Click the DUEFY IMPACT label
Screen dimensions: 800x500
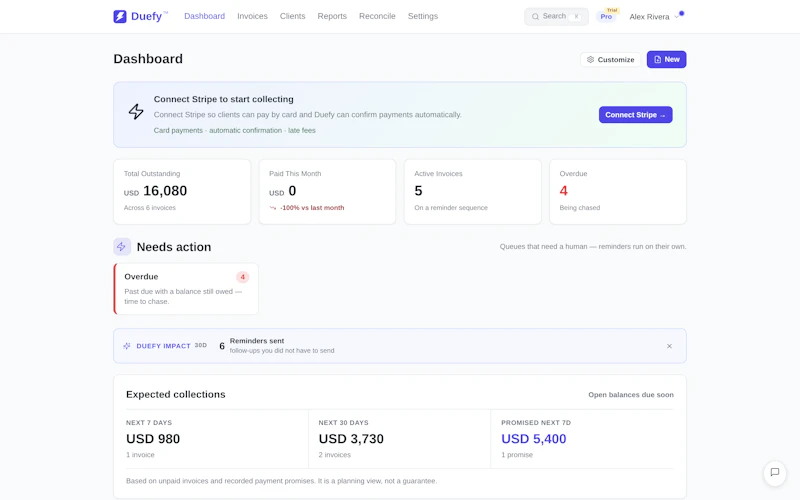[163, 346]
